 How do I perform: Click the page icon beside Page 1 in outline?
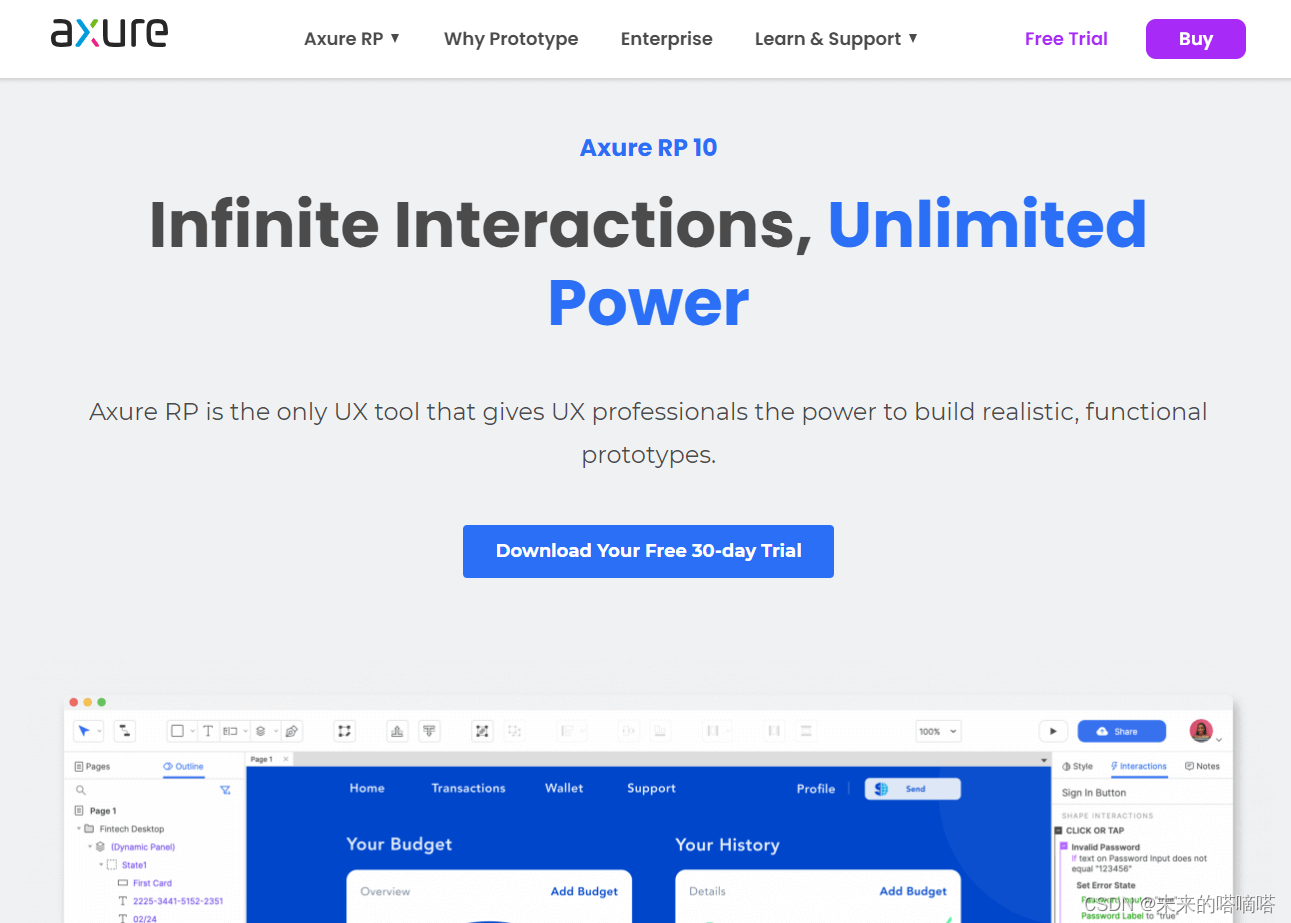pyautogui.click(x=79, y=811)
